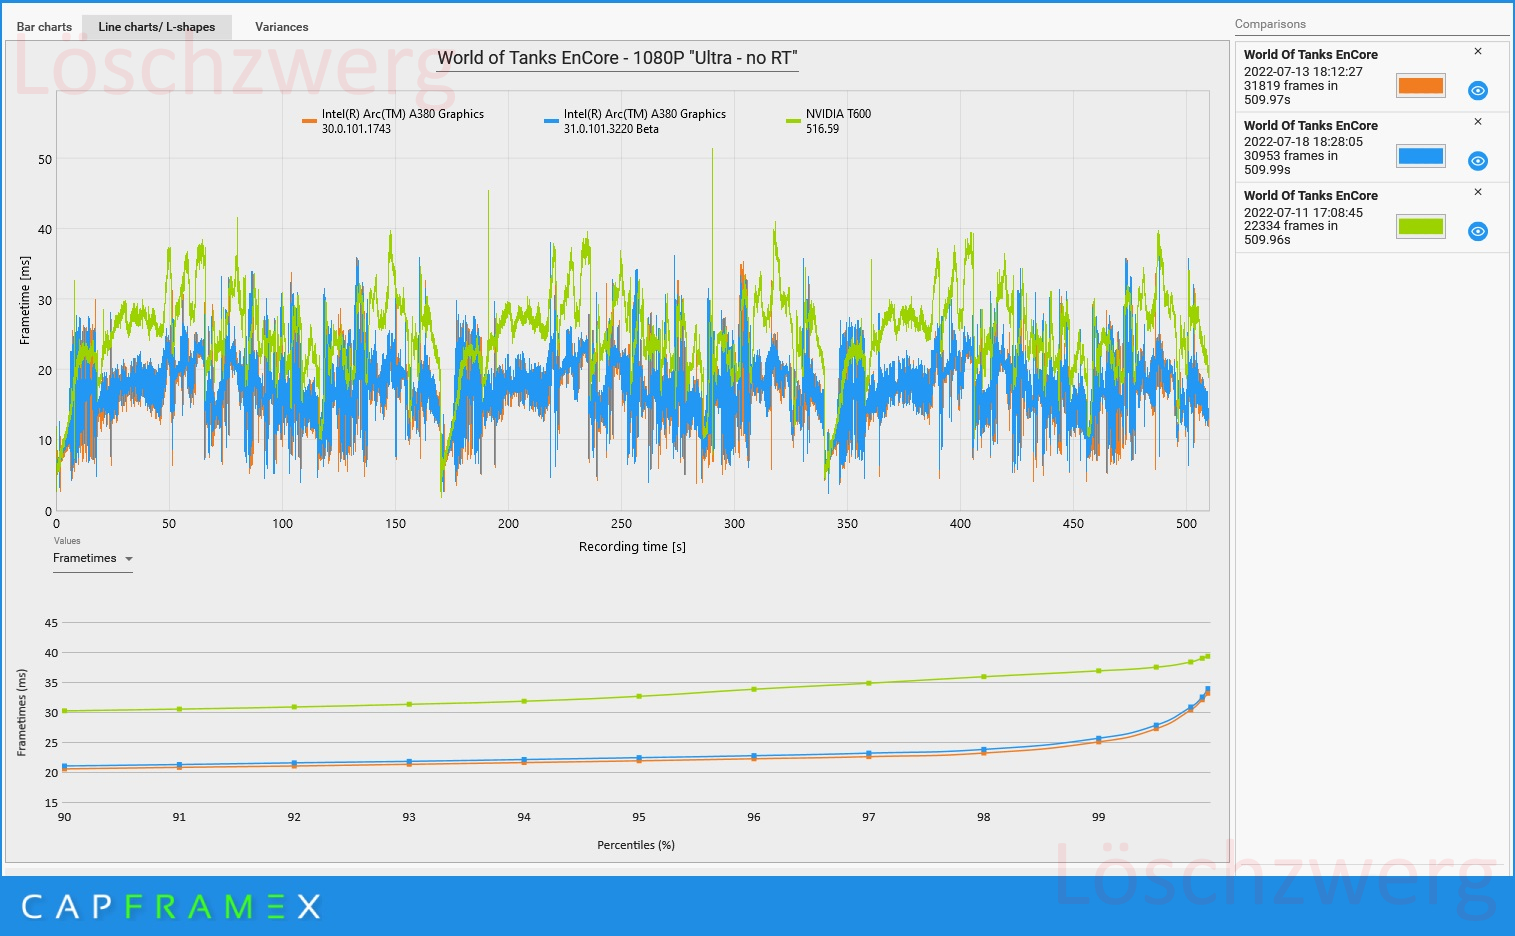Screen dimensions: 1515x936
Task: Click the Percentiles (%) axis label
Action: [x=636, y=845]
